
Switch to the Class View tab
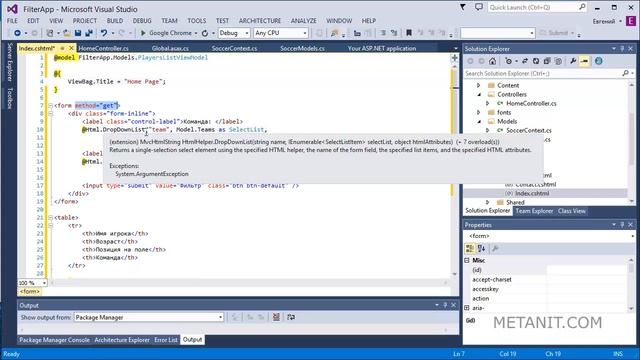pyautogui.click(x=571, y=211)
